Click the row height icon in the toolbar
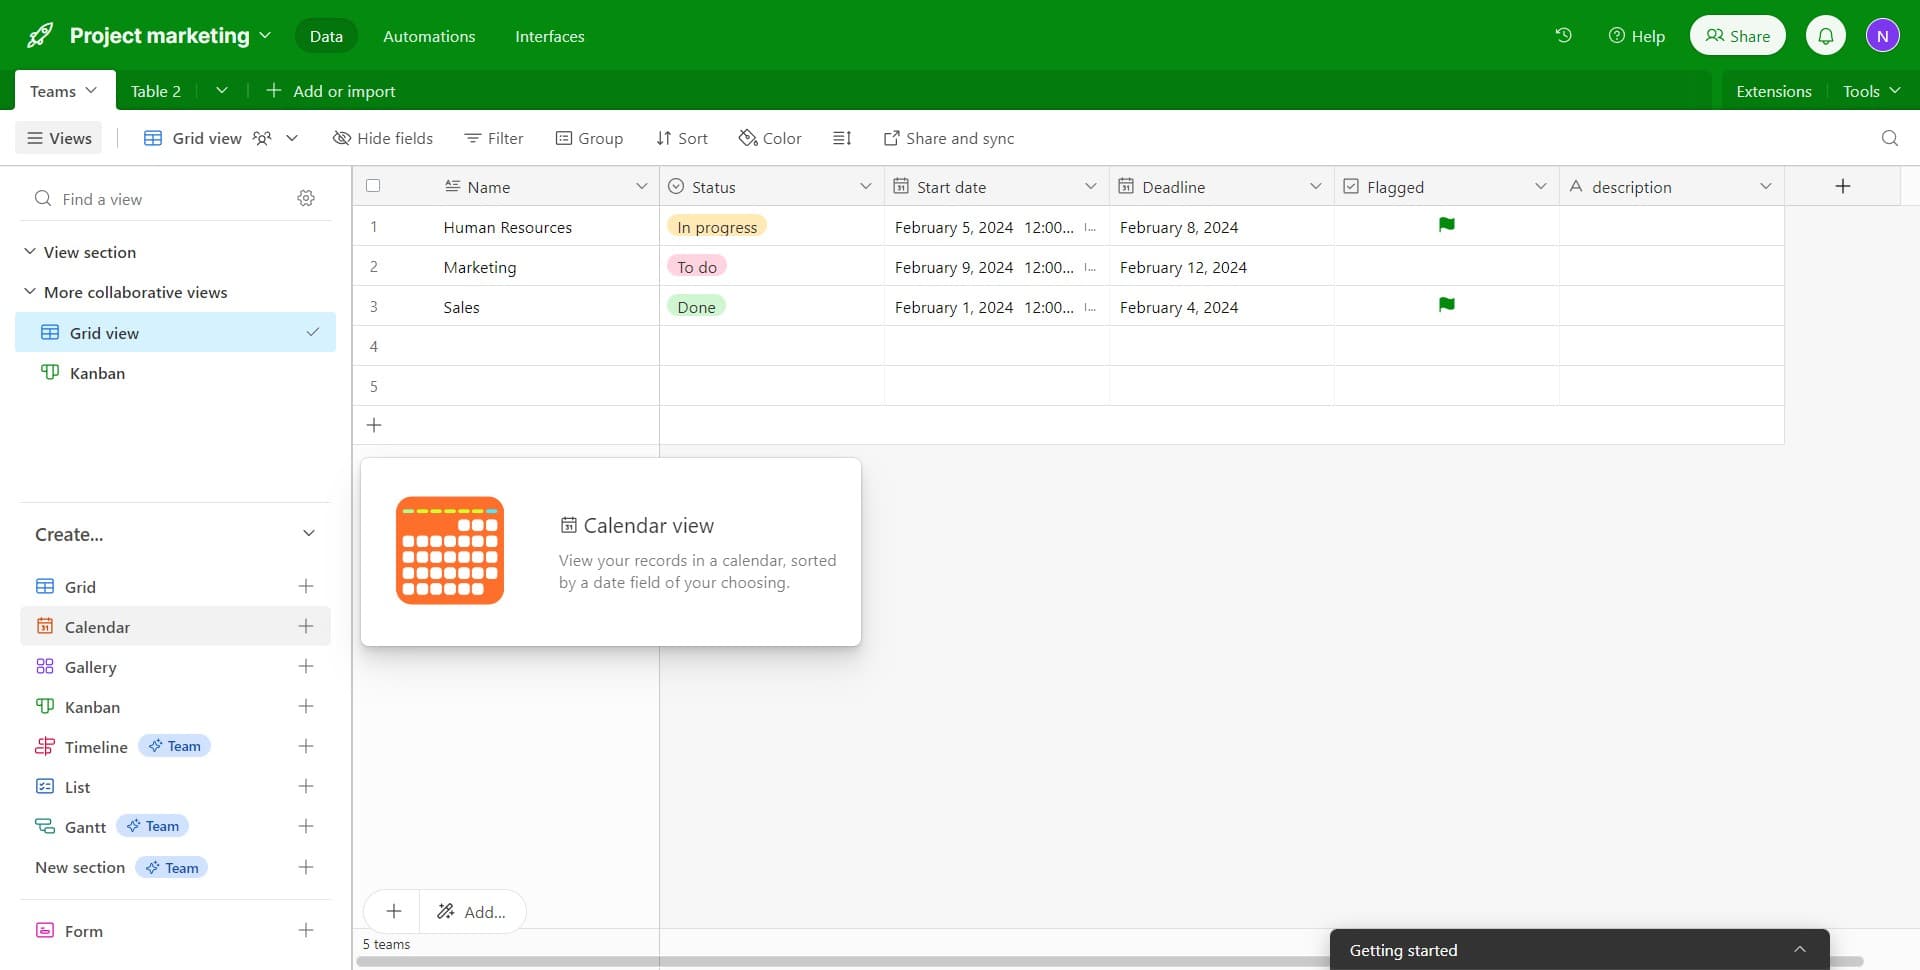 (x=842, y=138)
